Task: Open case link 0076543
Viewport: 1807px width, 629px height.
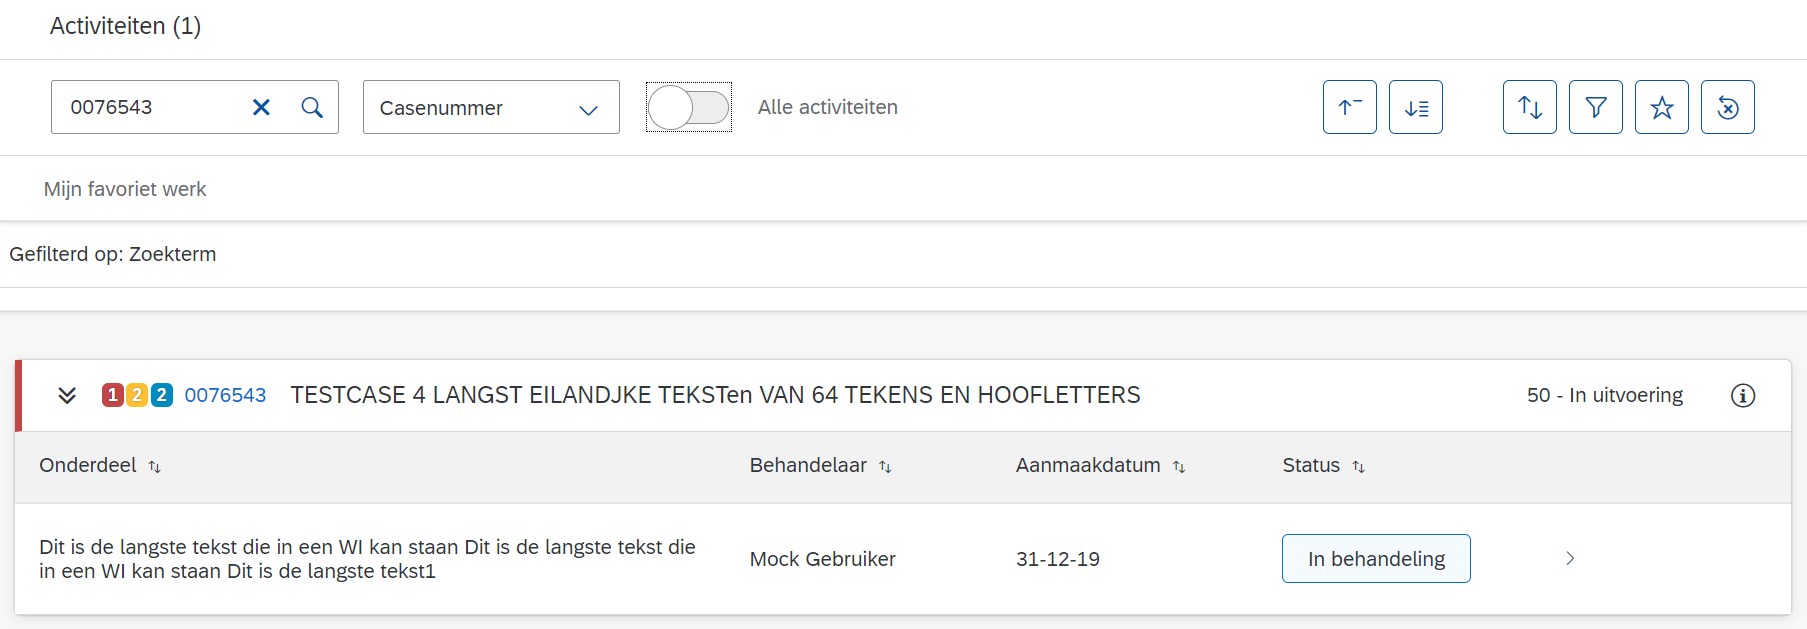Action: click(x=226, y=395)
